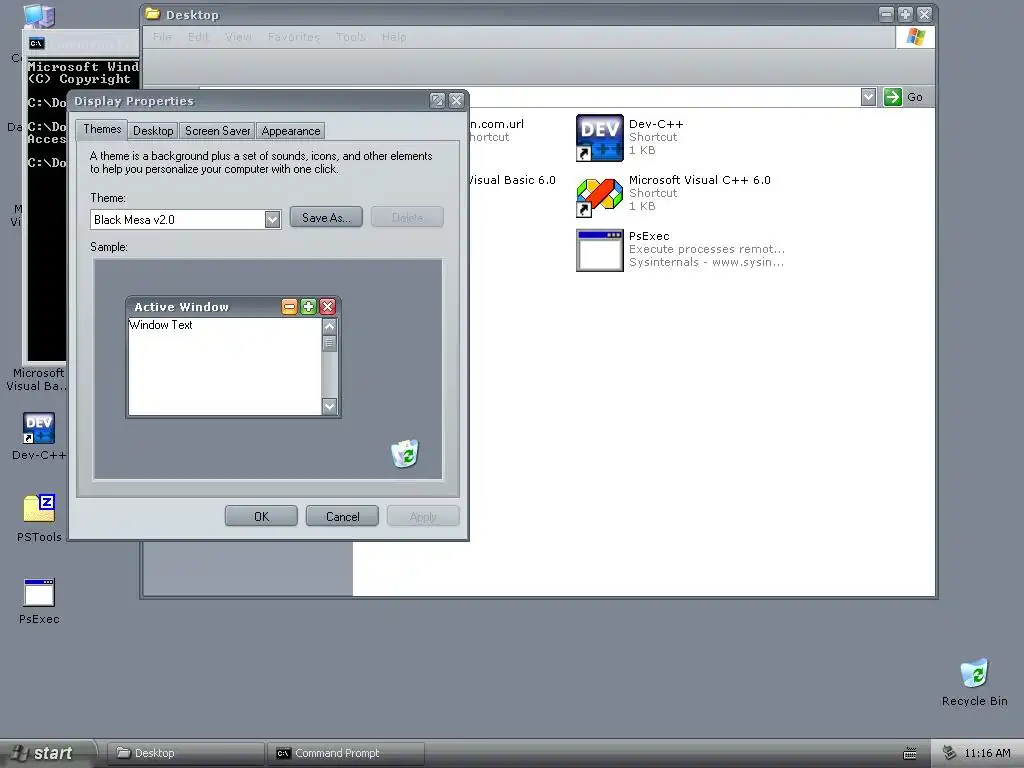The width and height of the screenshot is (1024, 768).
Task: Click the Dev-C++ icon on the desktop
Action: tap(39, 428)
